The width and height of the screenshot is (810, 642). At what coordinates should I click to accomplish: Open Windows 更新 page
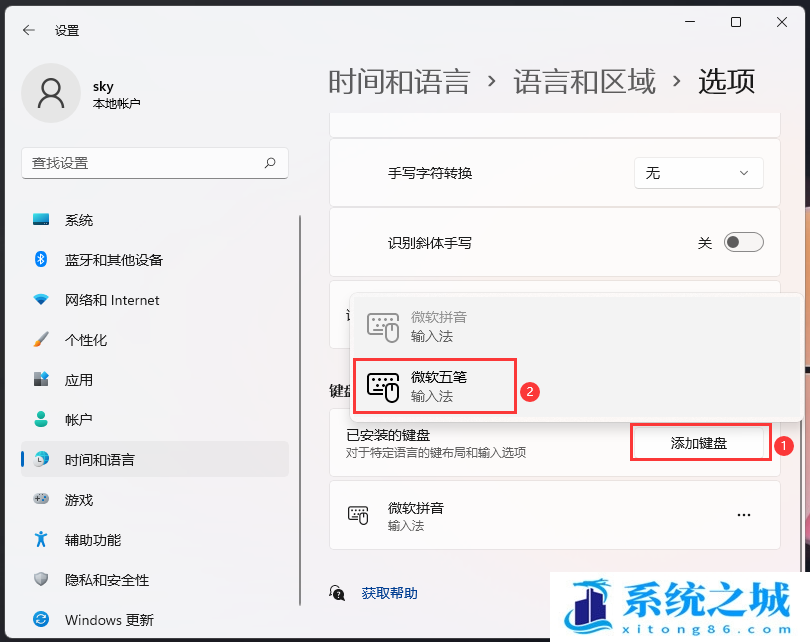[154, 619]
